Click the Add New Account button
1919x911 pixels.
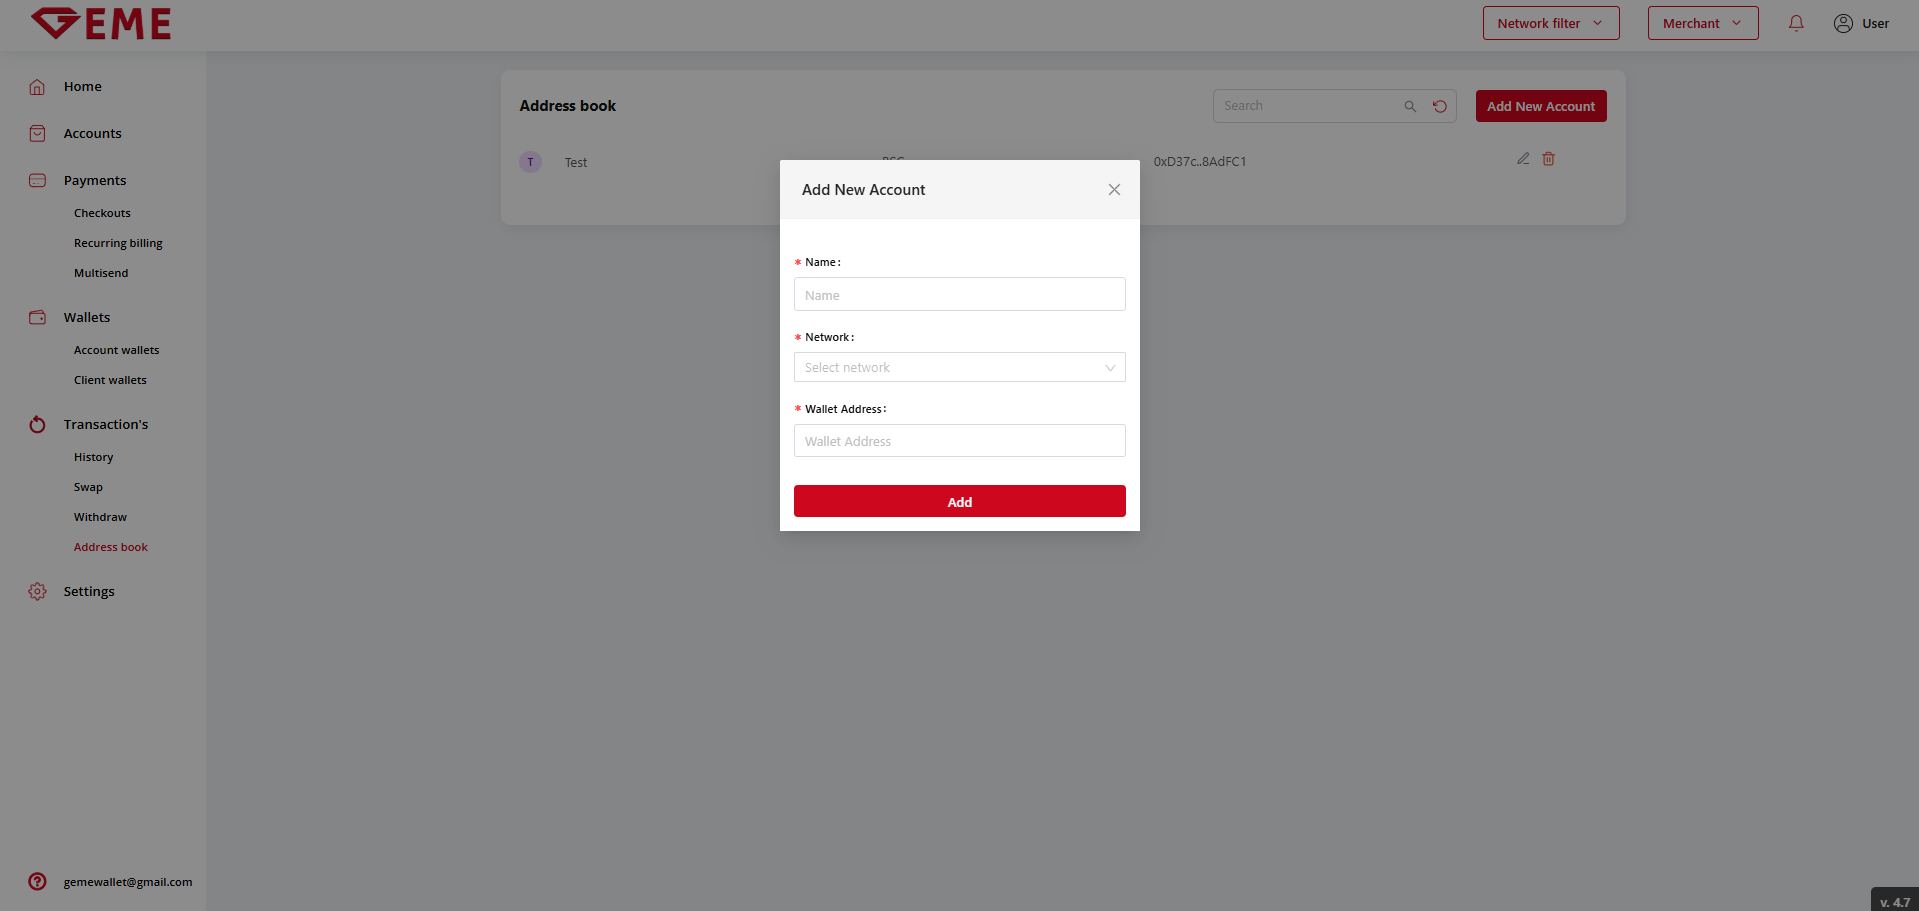point(1540,106)
